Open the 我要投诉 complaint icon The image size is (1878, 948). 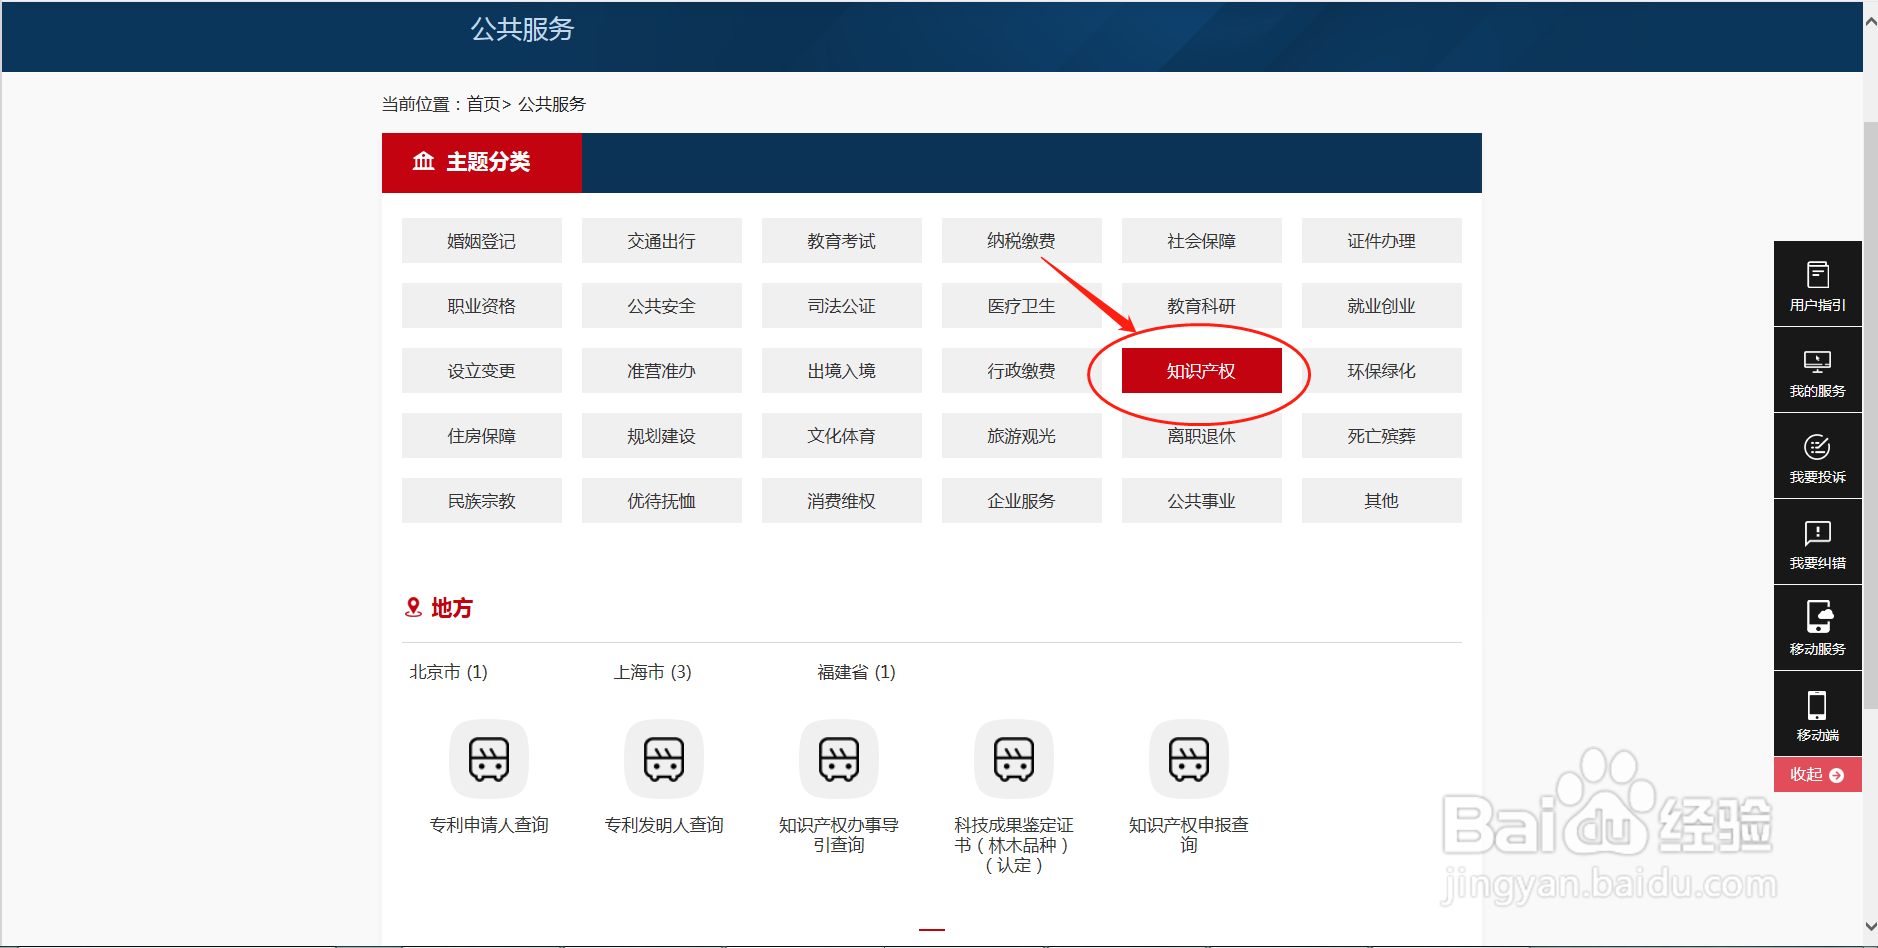tap(1817, 456)
